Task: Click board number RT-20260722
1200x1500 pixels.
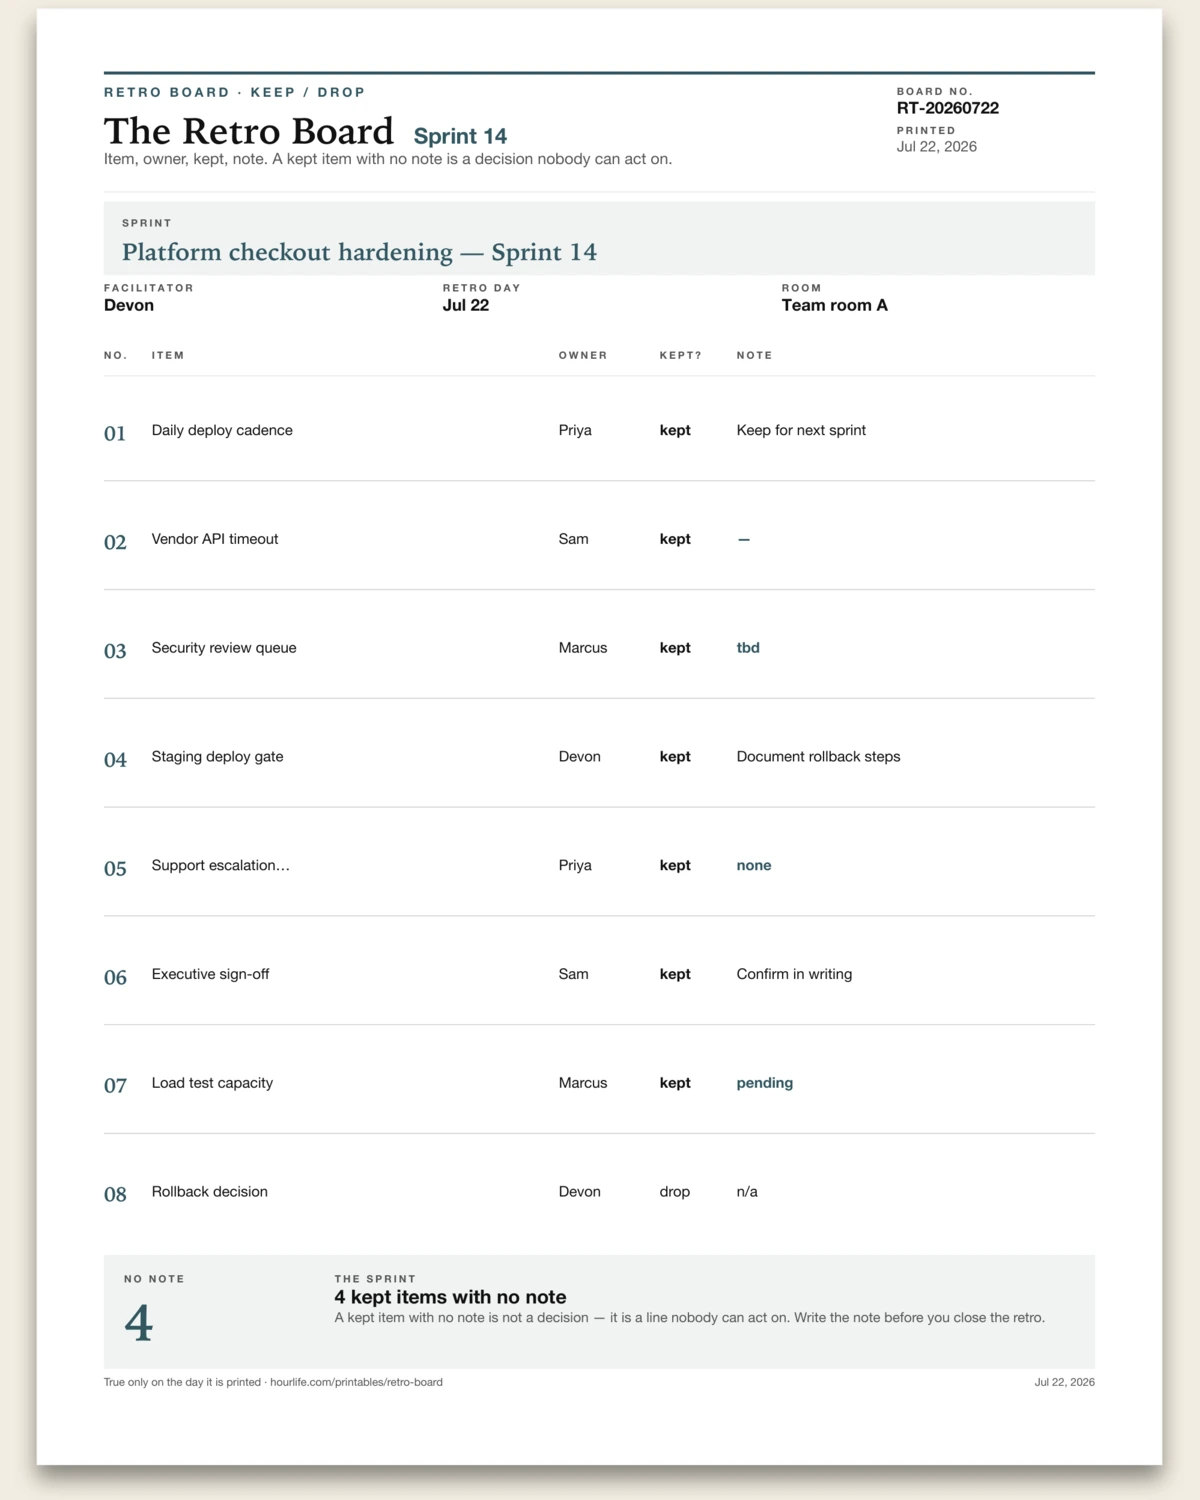Action: pos(947,108)
